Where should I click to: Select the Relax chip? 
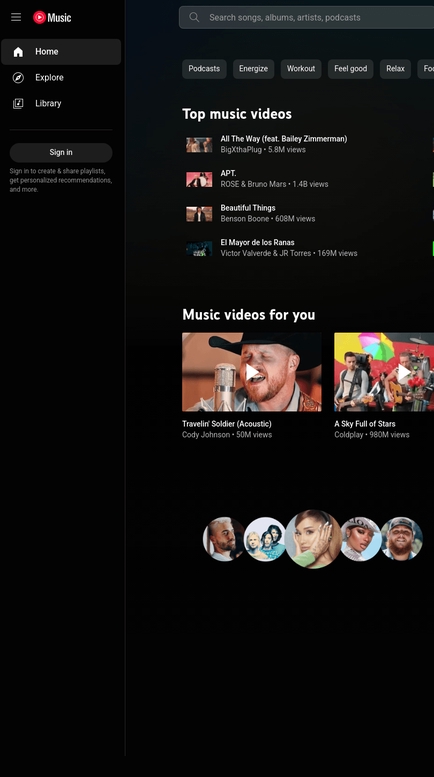pos(395,69)
